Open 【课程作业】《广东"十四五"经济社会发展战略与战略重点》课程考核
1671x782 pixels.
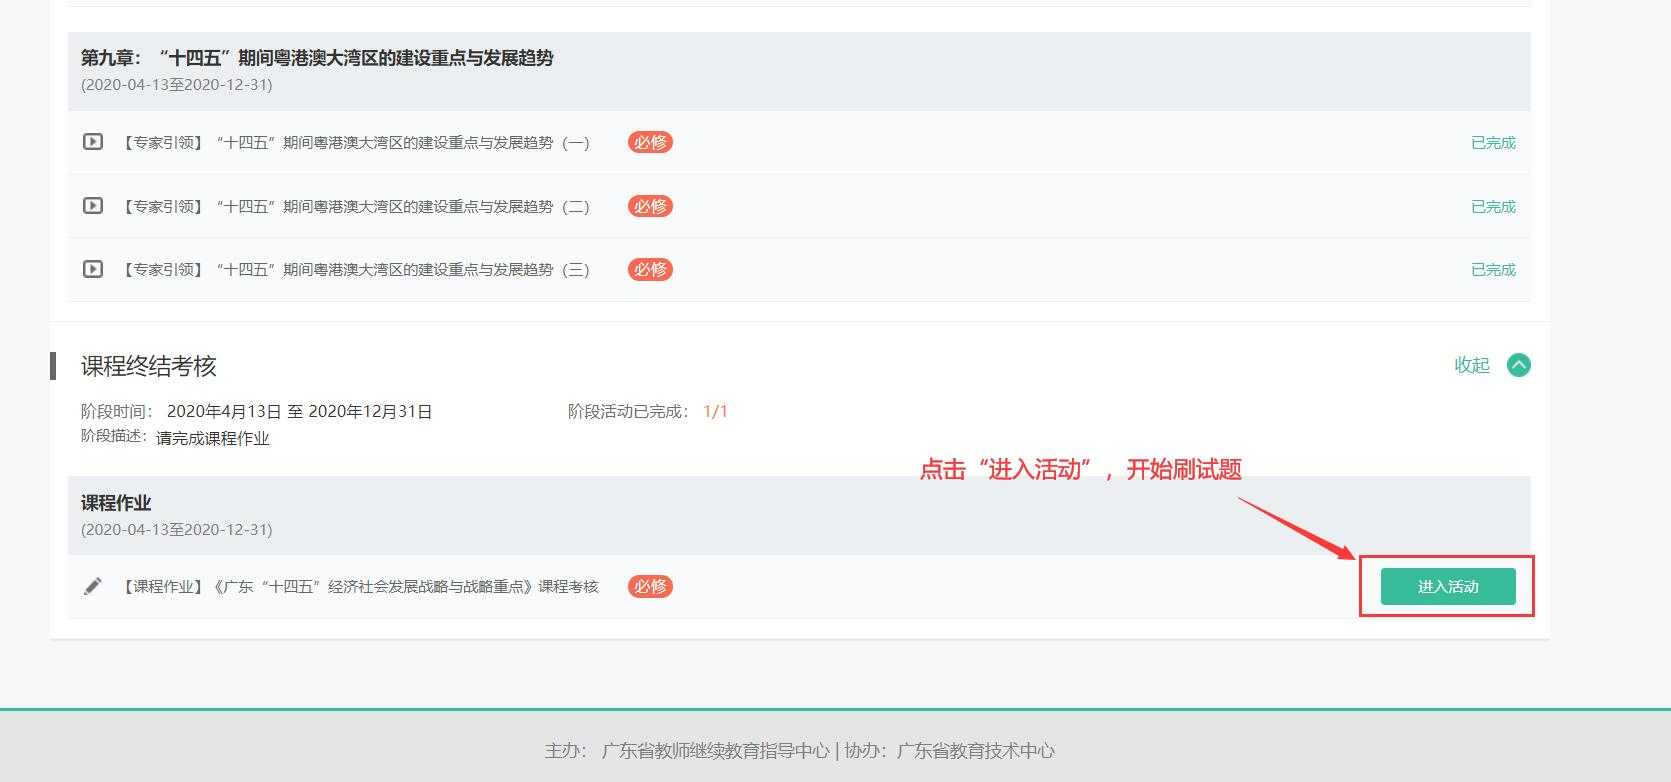359,587
